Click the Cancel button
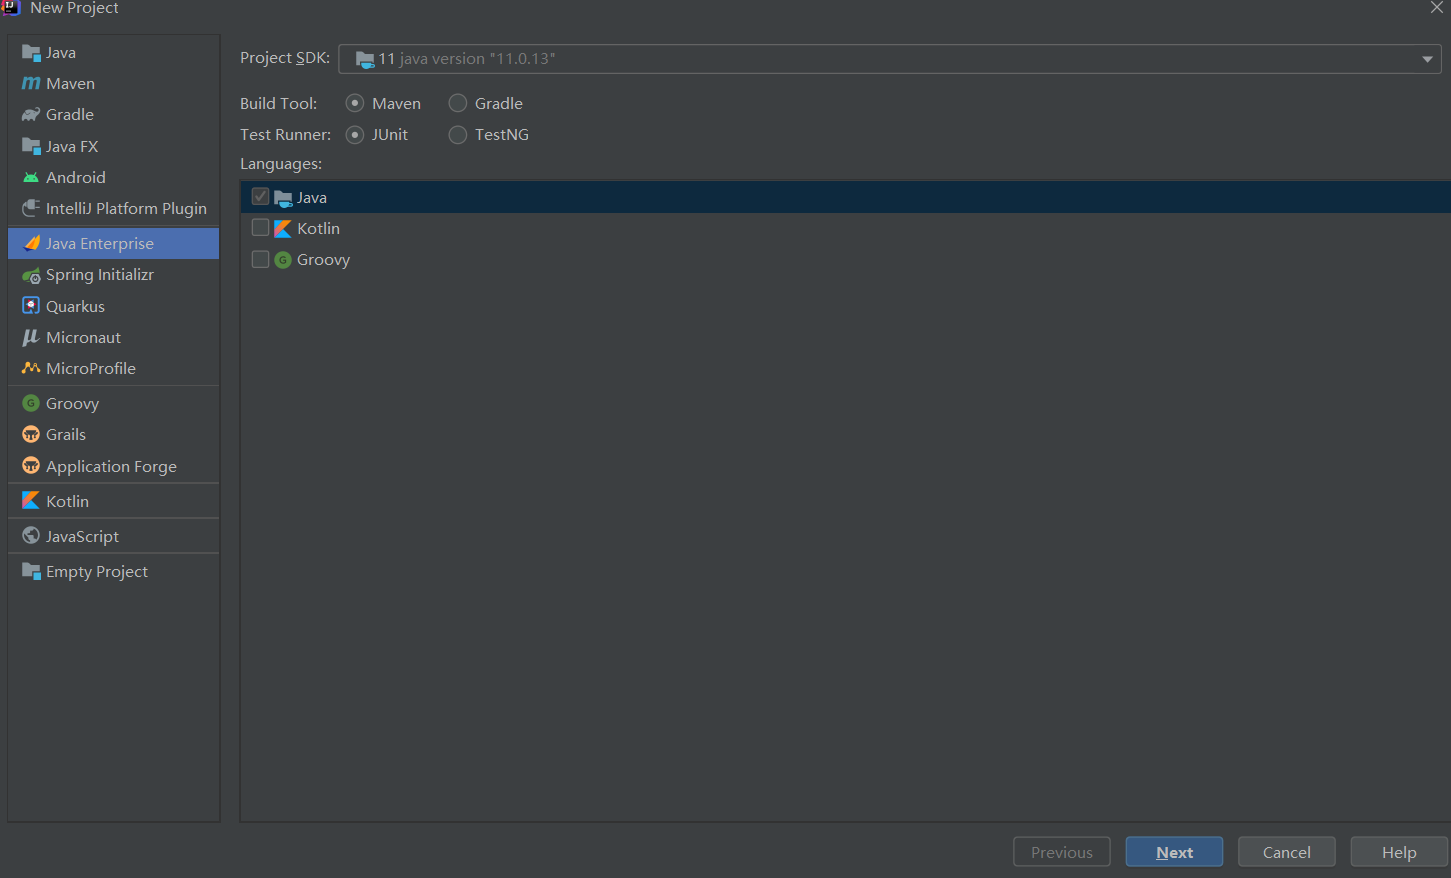The image size is (1451, 878). pyautogui.click(x=1286, y=852)
